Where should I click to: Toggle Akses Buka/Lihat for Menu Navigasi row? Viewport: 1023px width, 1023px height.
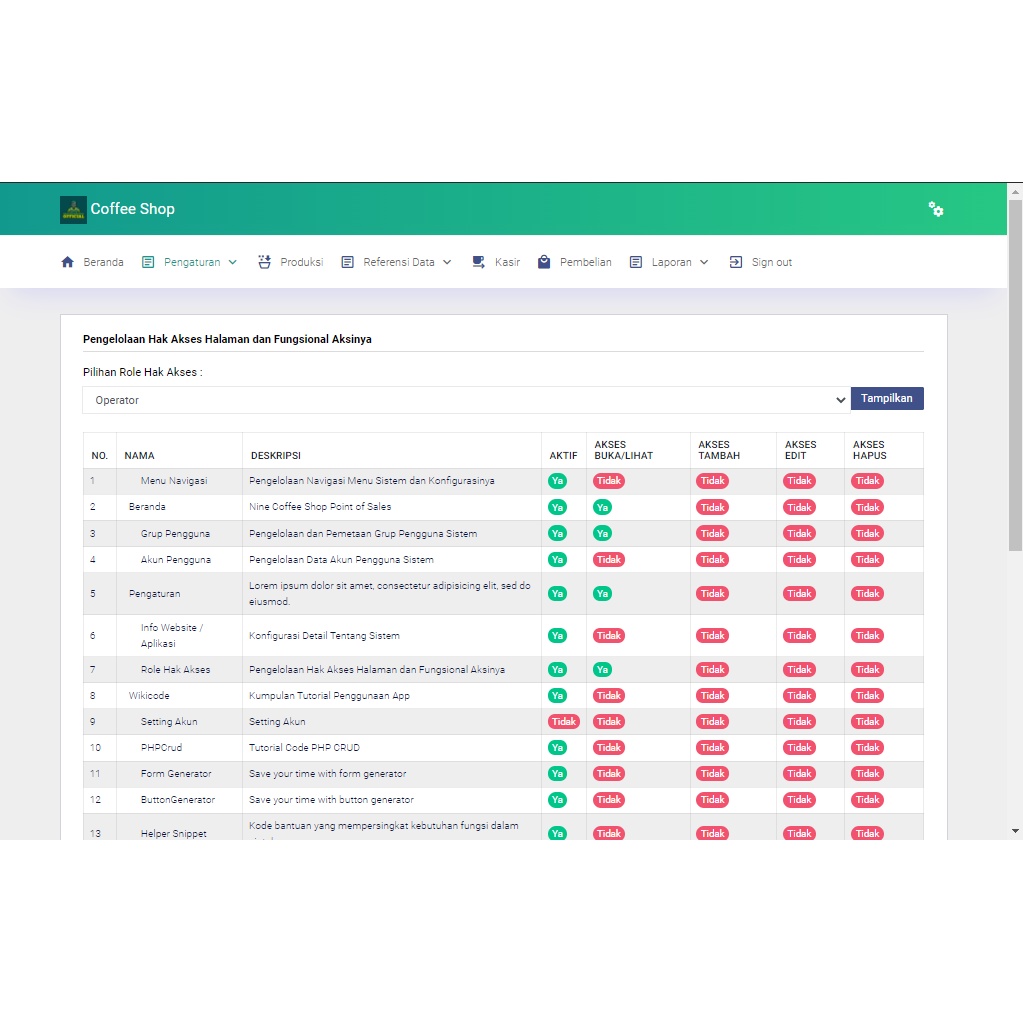coord(609,481)
